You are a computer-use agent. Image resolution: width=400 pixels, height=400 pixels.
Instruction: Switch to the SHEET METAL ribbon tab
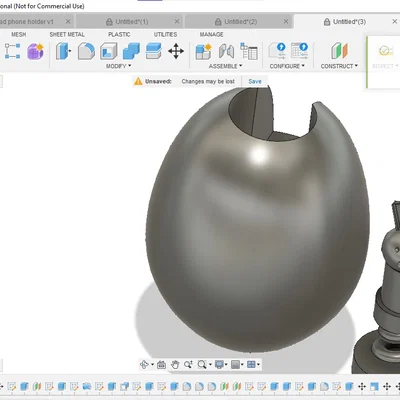[x=67, y=34]
